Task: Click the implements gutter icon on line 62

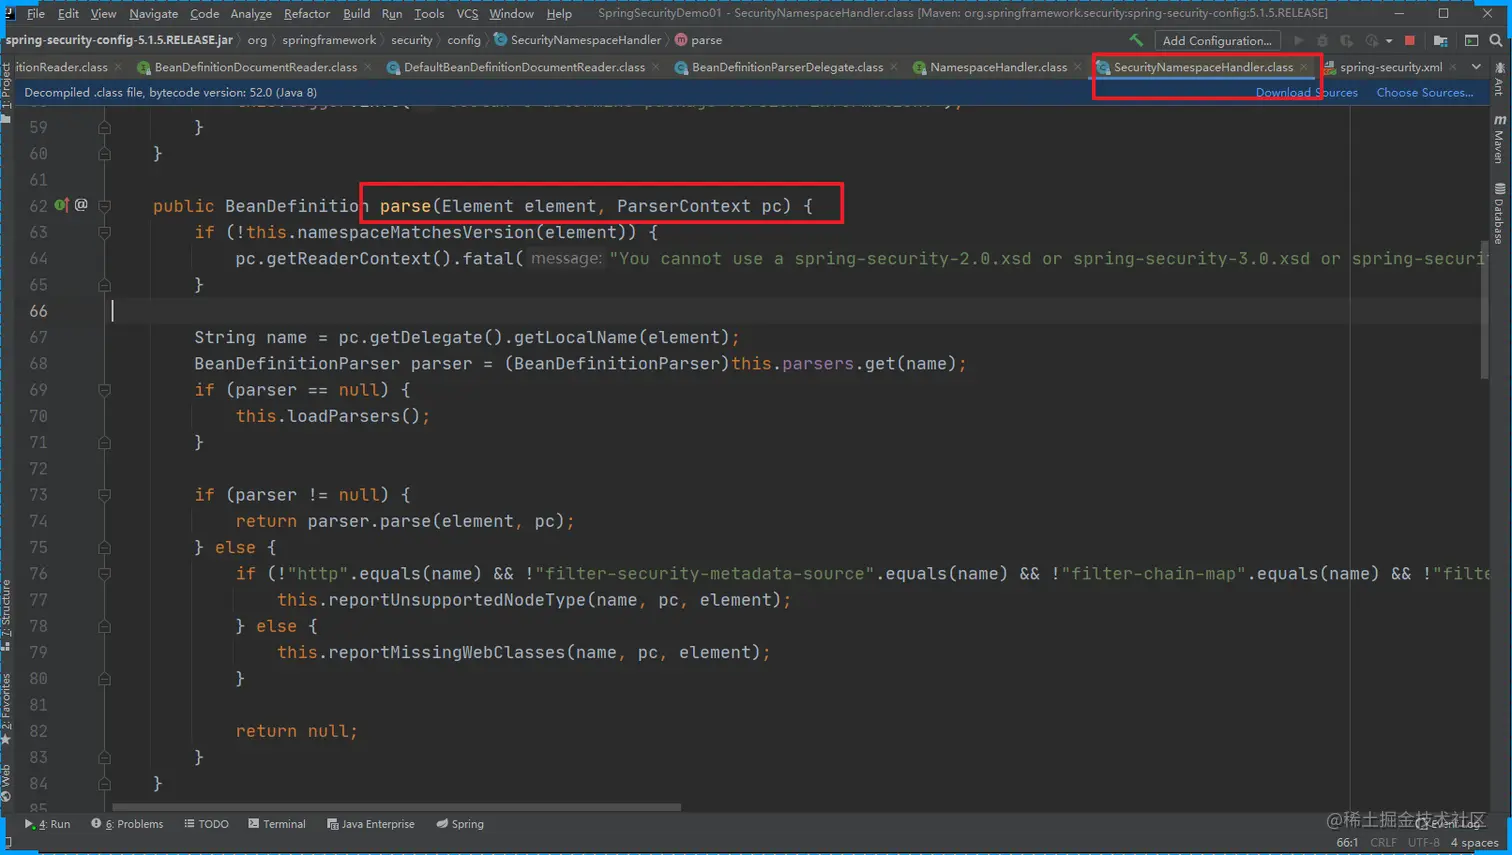Action: tap(61, 205)
